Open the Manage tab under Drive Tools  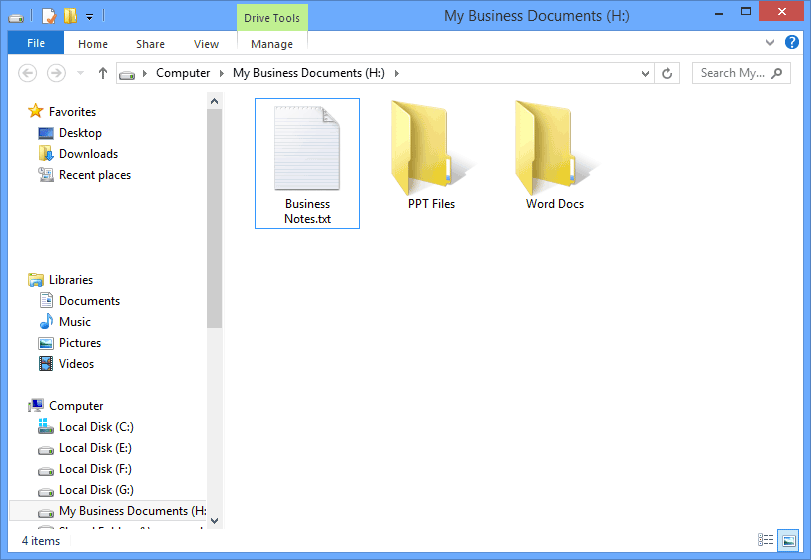[x=272, y=44]
